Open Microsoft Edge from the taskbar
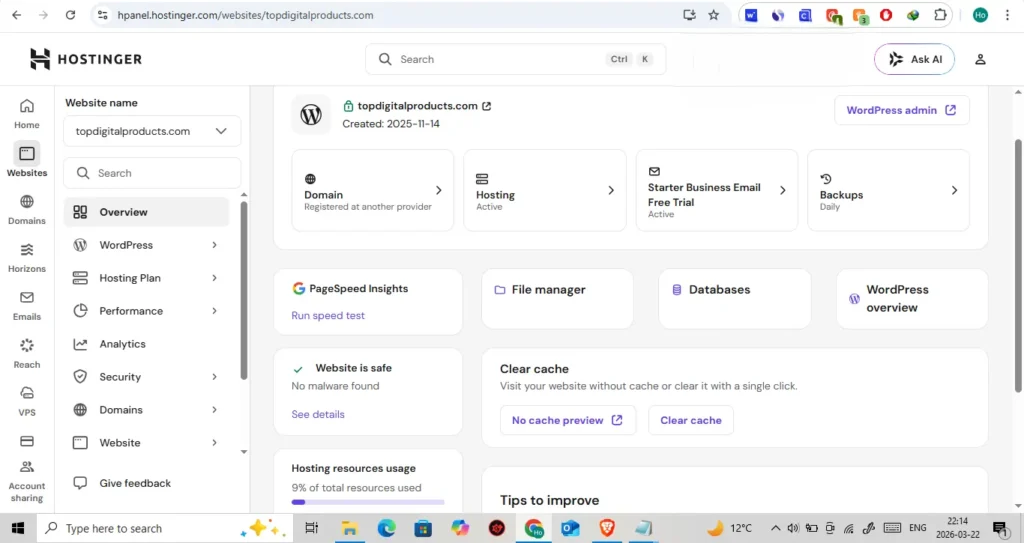The image size is (1024, 543). coord(386,528)
